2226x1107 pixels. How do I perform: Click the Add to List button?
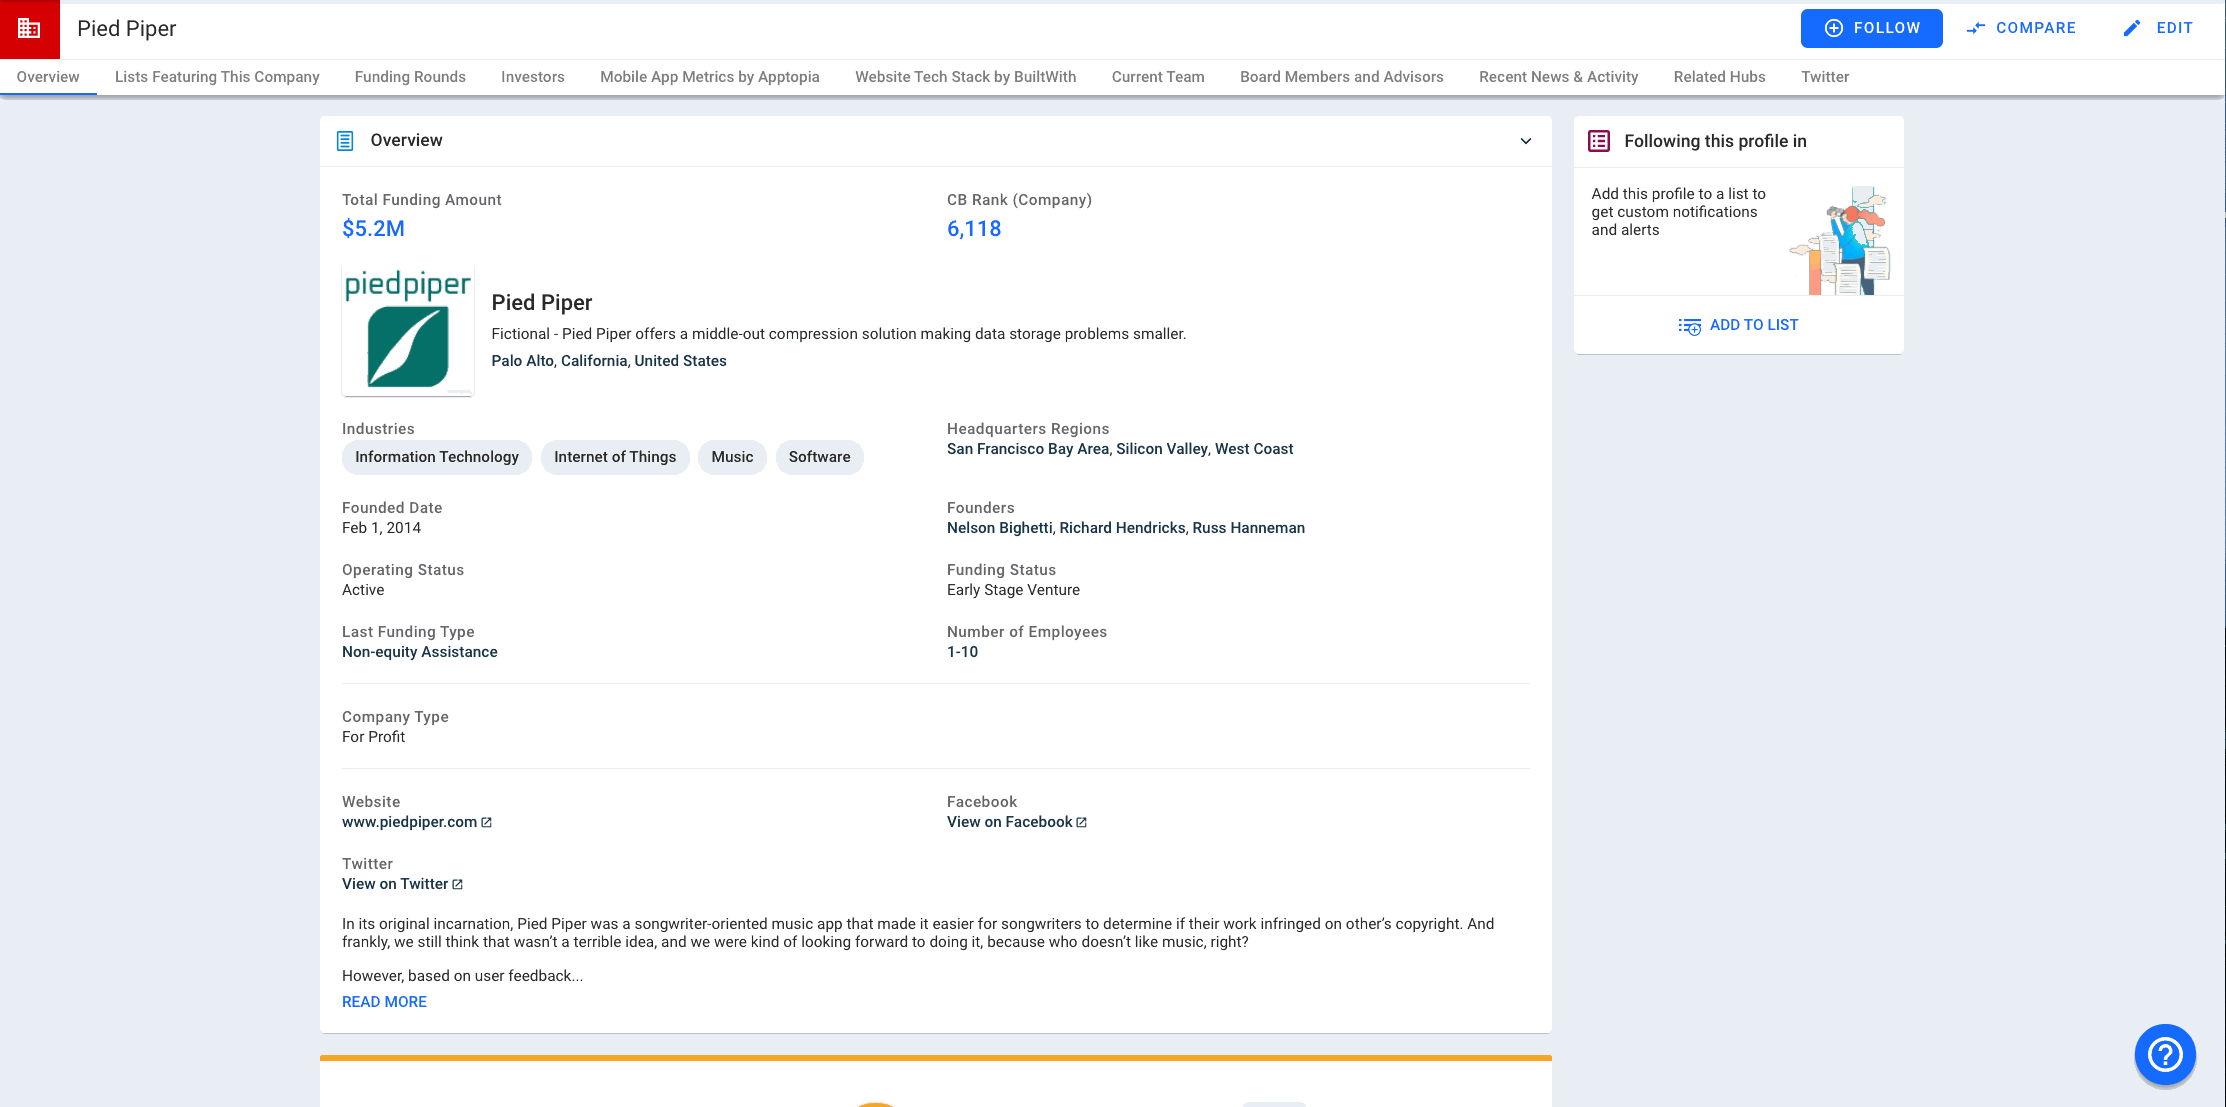coord(1739,325)
